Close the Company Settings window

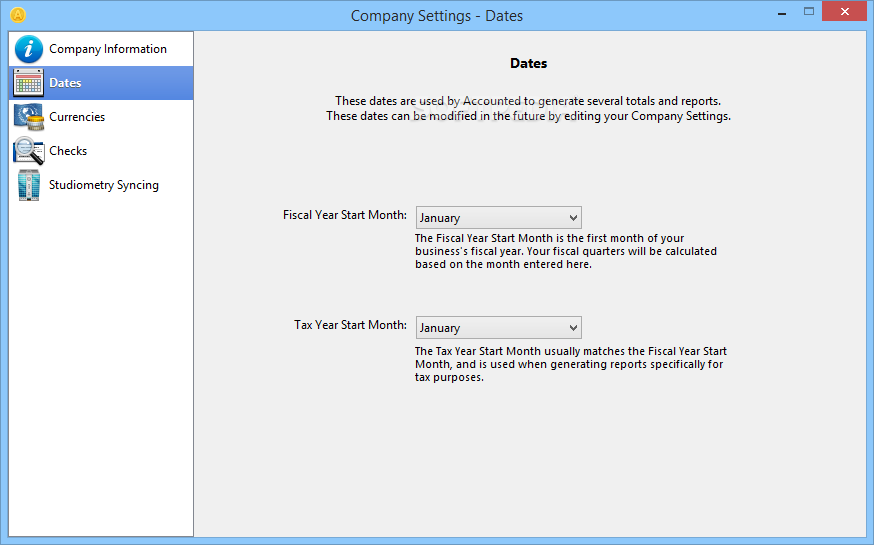tap(844, 12)
